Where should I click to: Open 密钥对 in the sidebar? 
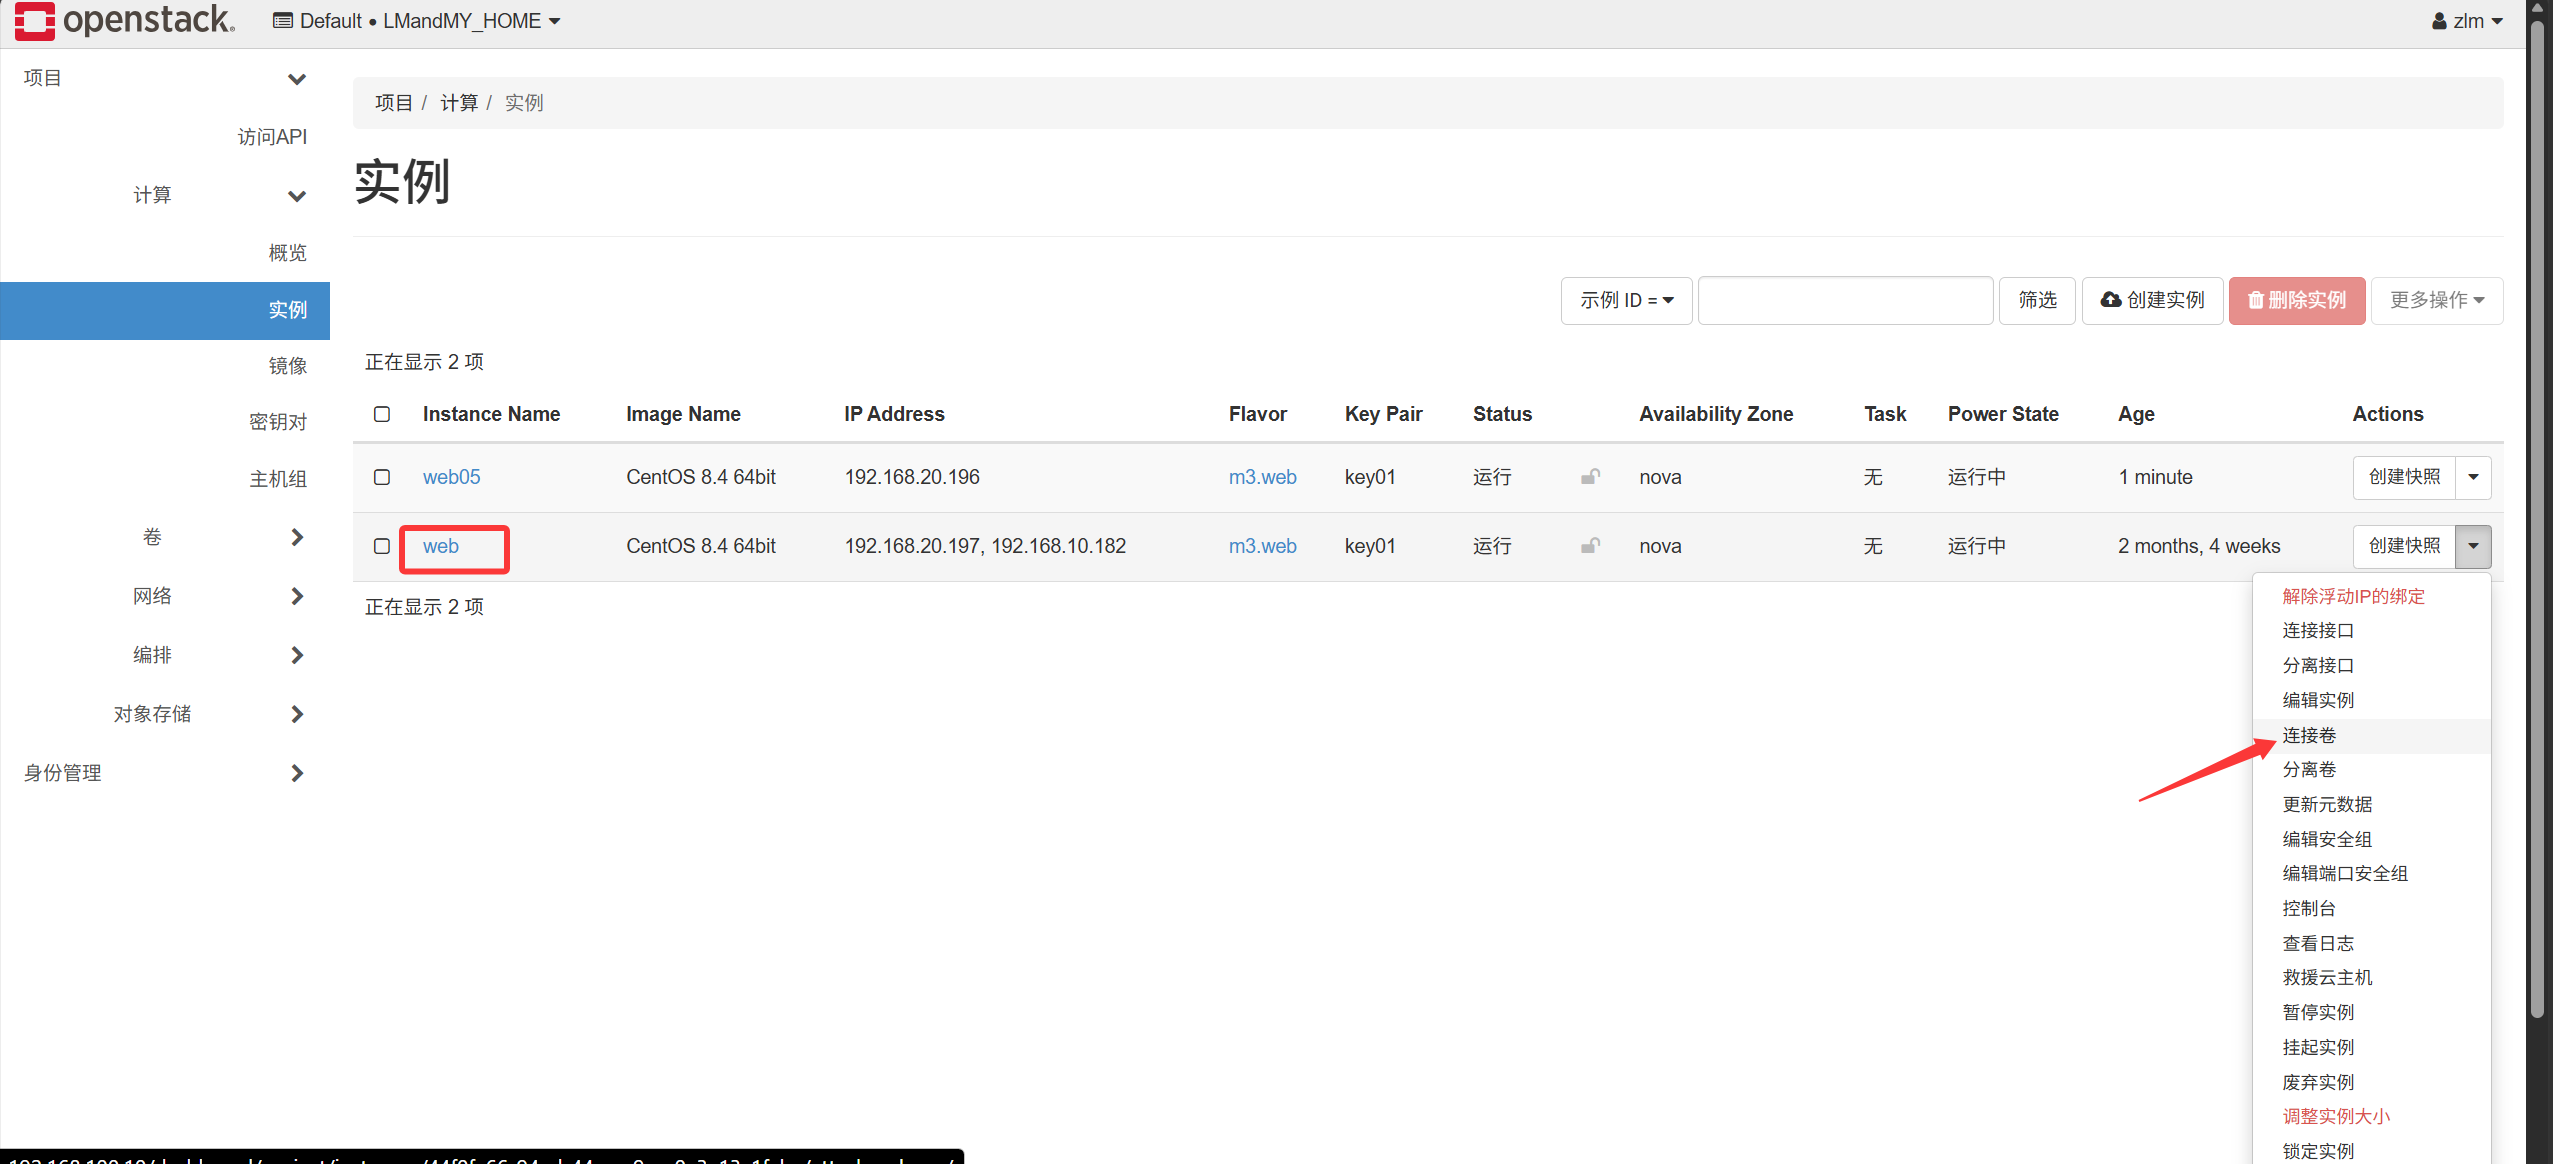point(277,422)
